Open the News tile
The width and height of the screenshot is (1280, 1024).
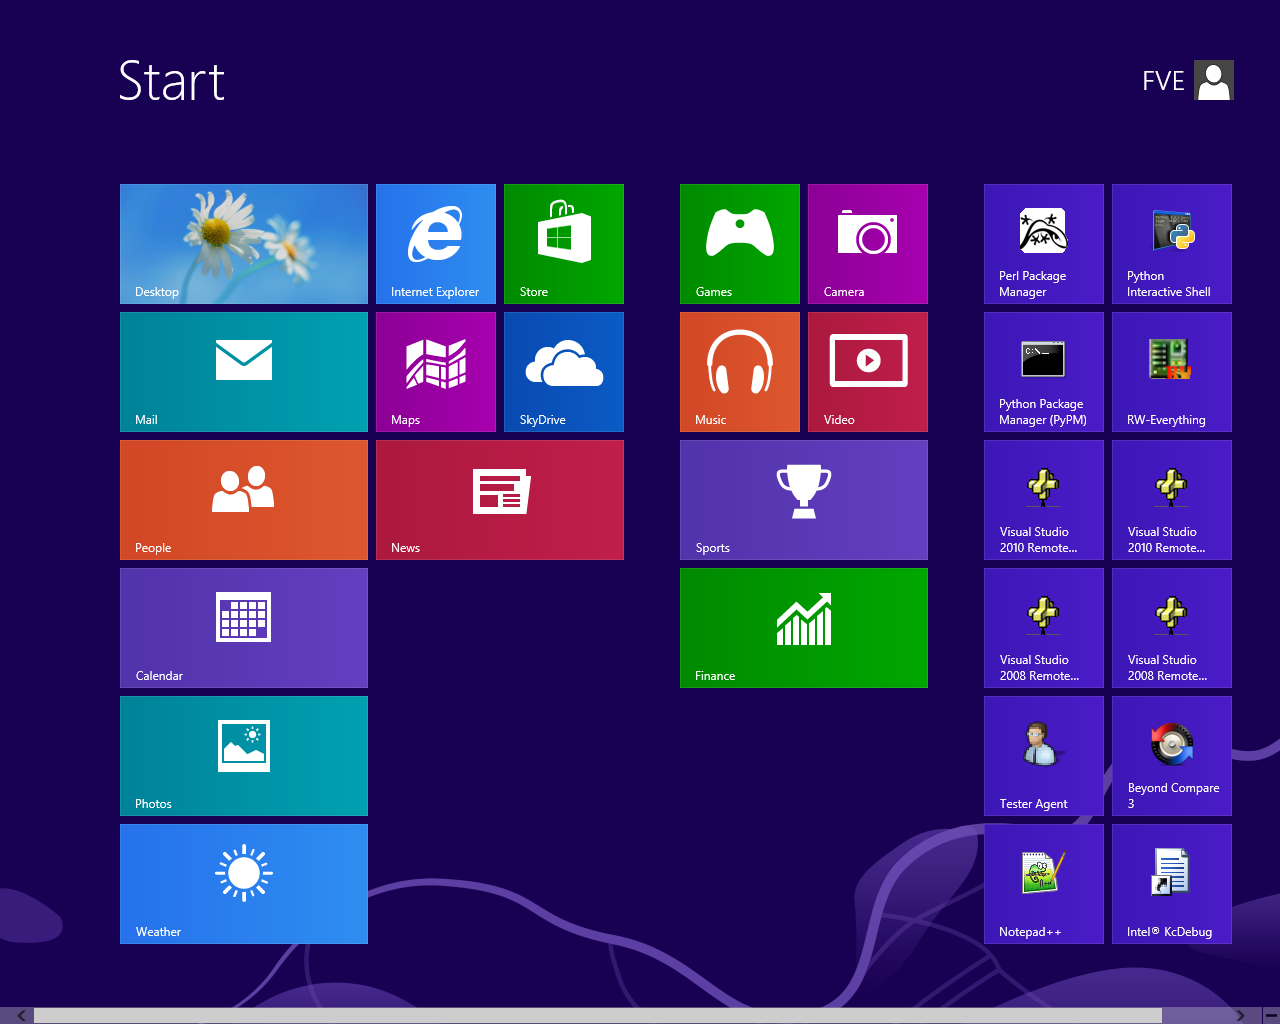coord(500,500)
